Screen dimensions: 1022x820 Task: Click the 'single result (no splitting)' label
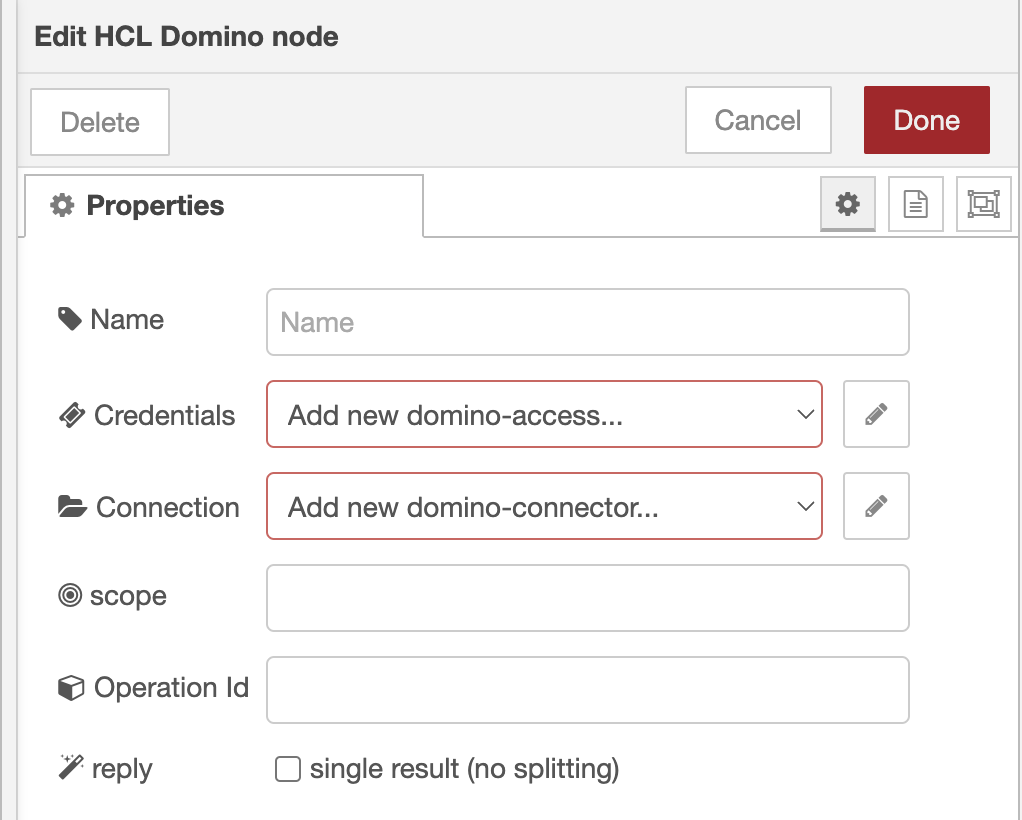pos(464,769)
